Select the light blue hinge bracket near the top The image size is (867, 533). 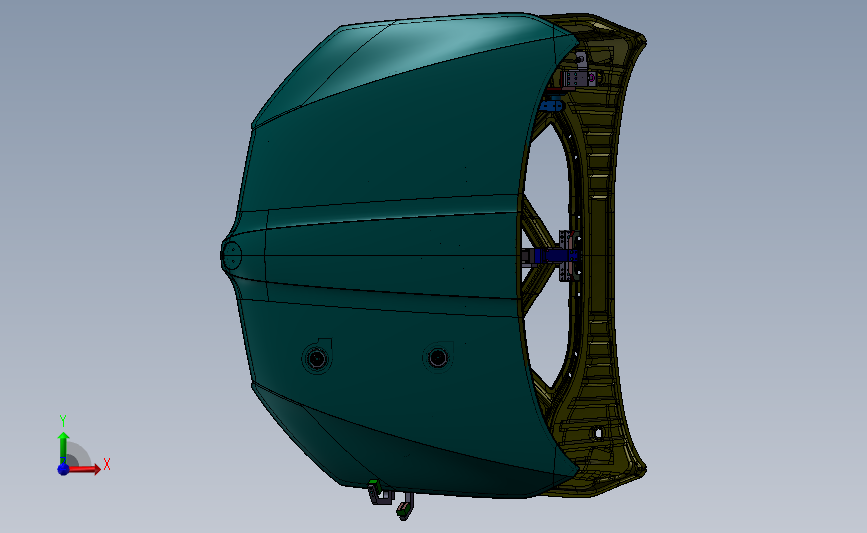pyautogui.click(x=552, y=104)
